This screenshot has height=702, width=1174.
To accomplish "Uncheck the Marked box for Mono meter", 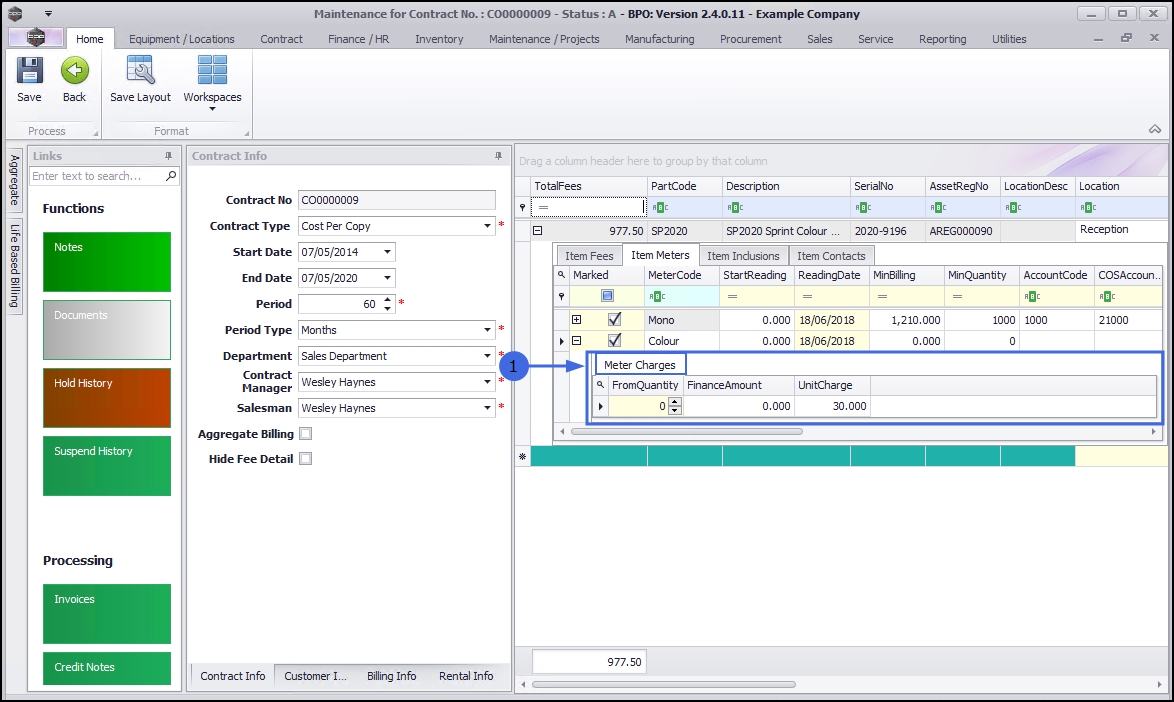I will (x=614, y=320).
